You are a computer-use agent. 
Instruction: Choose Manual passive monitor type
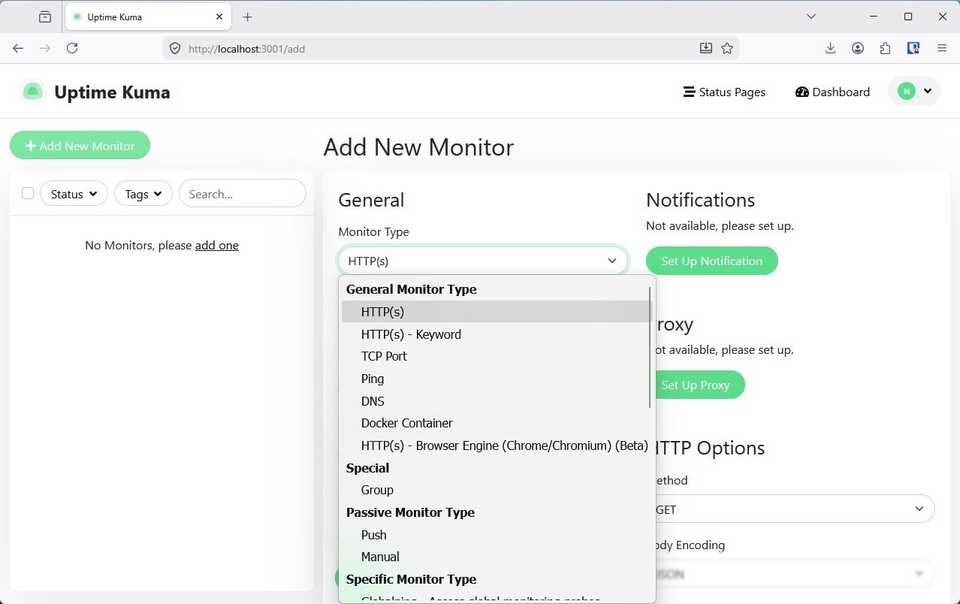coord(496,557)
